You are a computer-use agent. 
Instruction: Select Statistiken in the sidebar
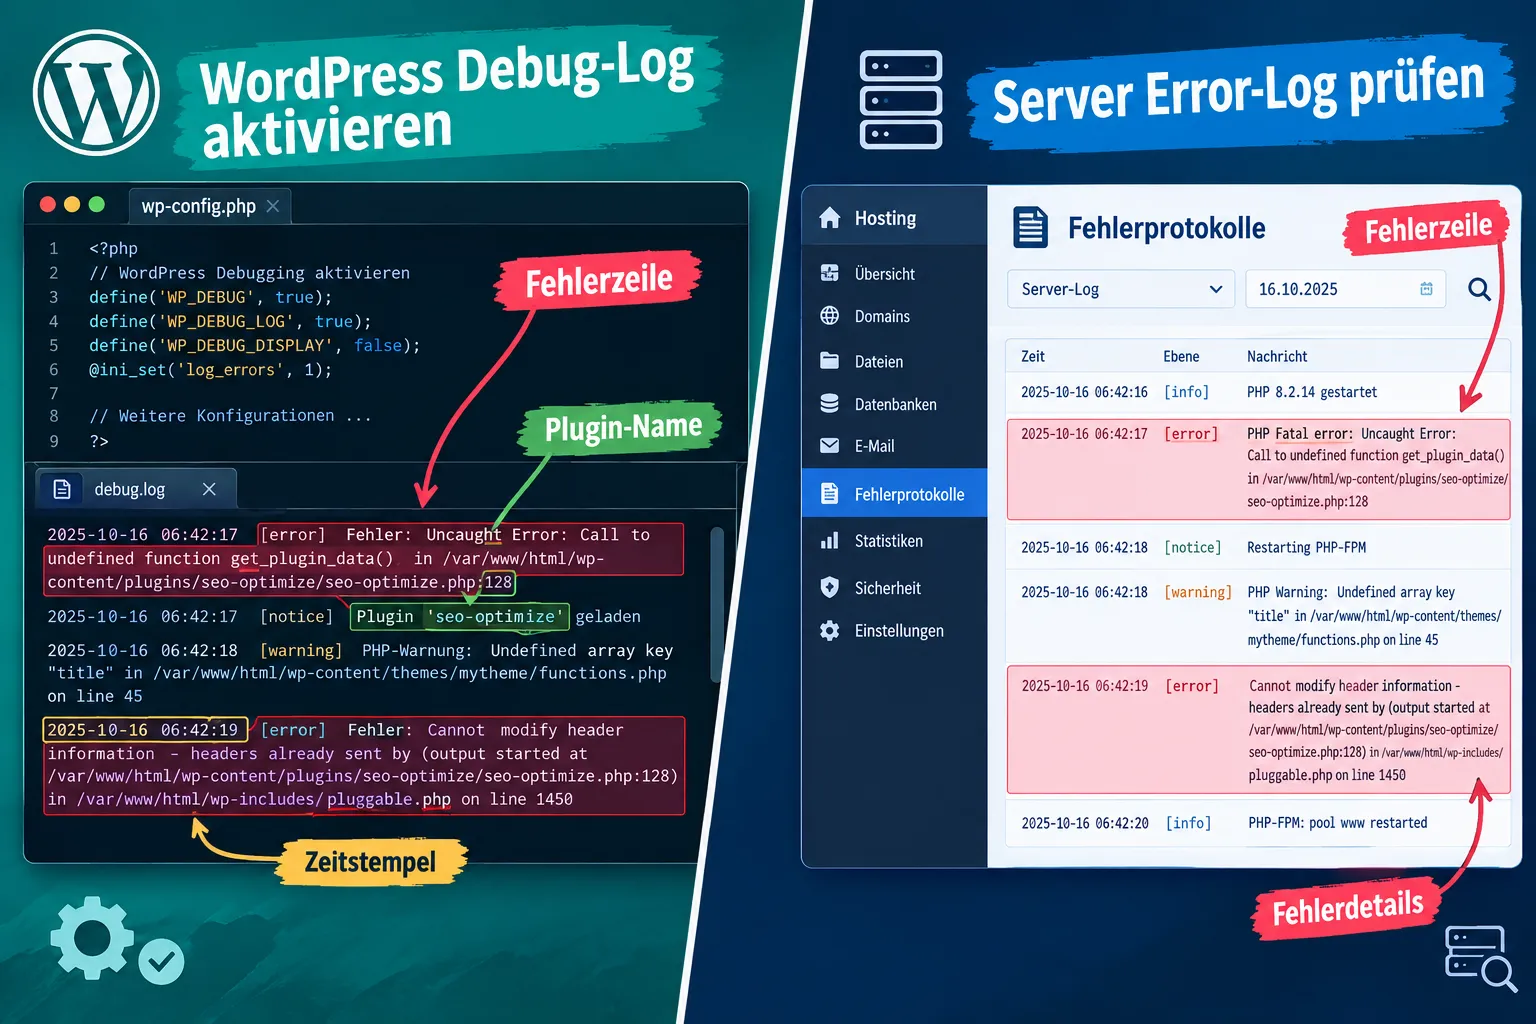[894, 541]
